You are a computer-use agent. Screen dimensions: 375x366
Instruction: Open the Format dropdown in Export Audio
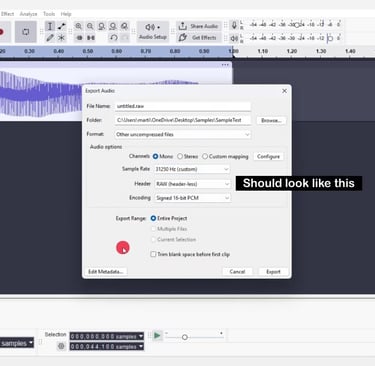183,134
